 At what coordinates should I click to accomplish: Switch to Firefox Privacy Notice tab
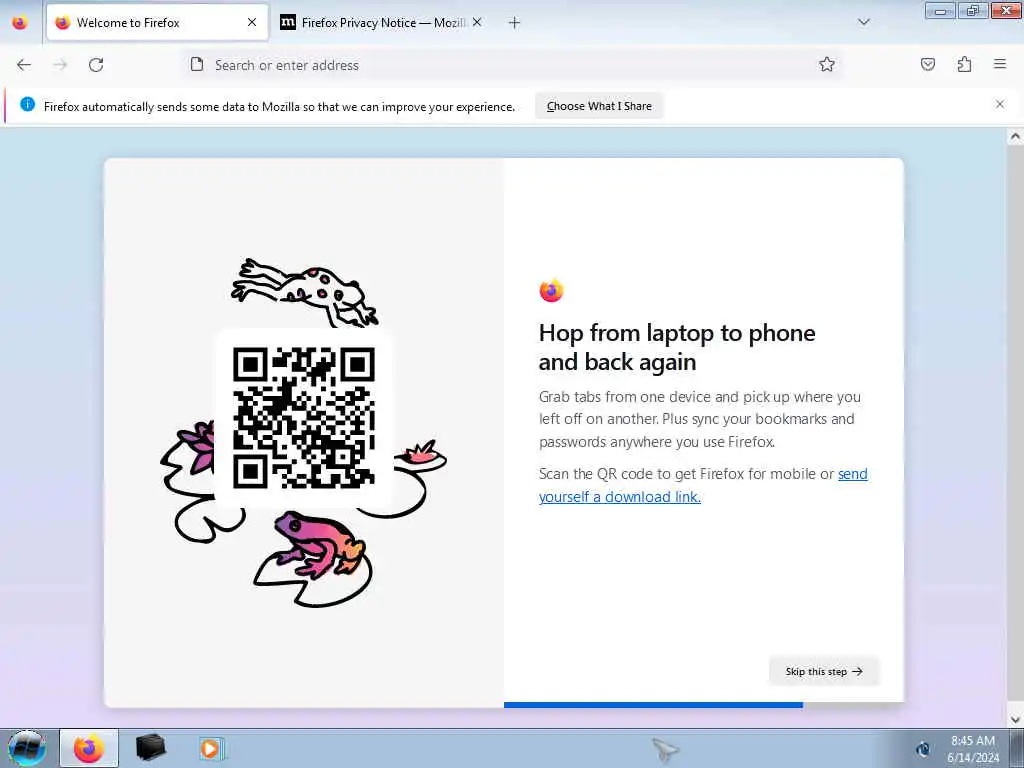click(x=382, y=22)
